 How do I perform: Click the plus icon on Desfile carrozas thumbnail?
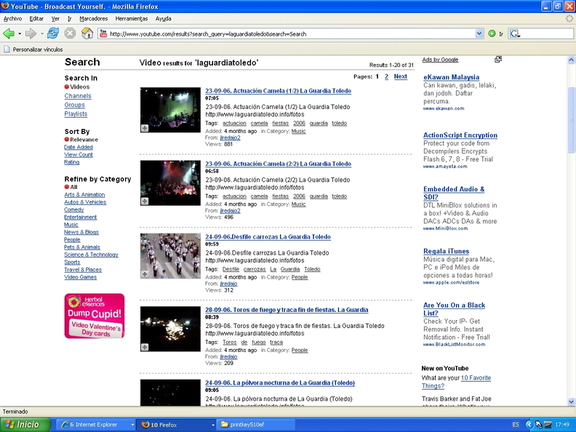[144, 274]
